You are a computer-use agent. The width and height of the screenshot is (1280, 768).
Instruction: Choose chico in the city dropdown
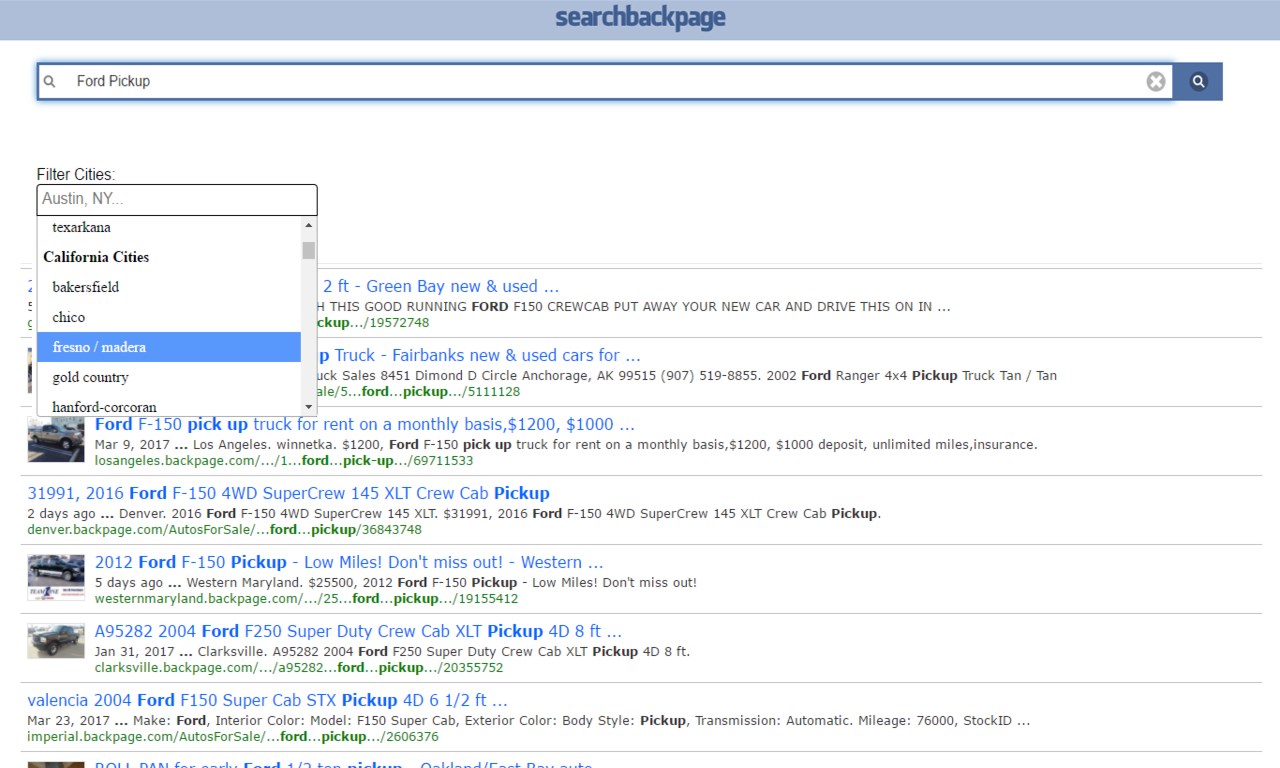(169, 317)
